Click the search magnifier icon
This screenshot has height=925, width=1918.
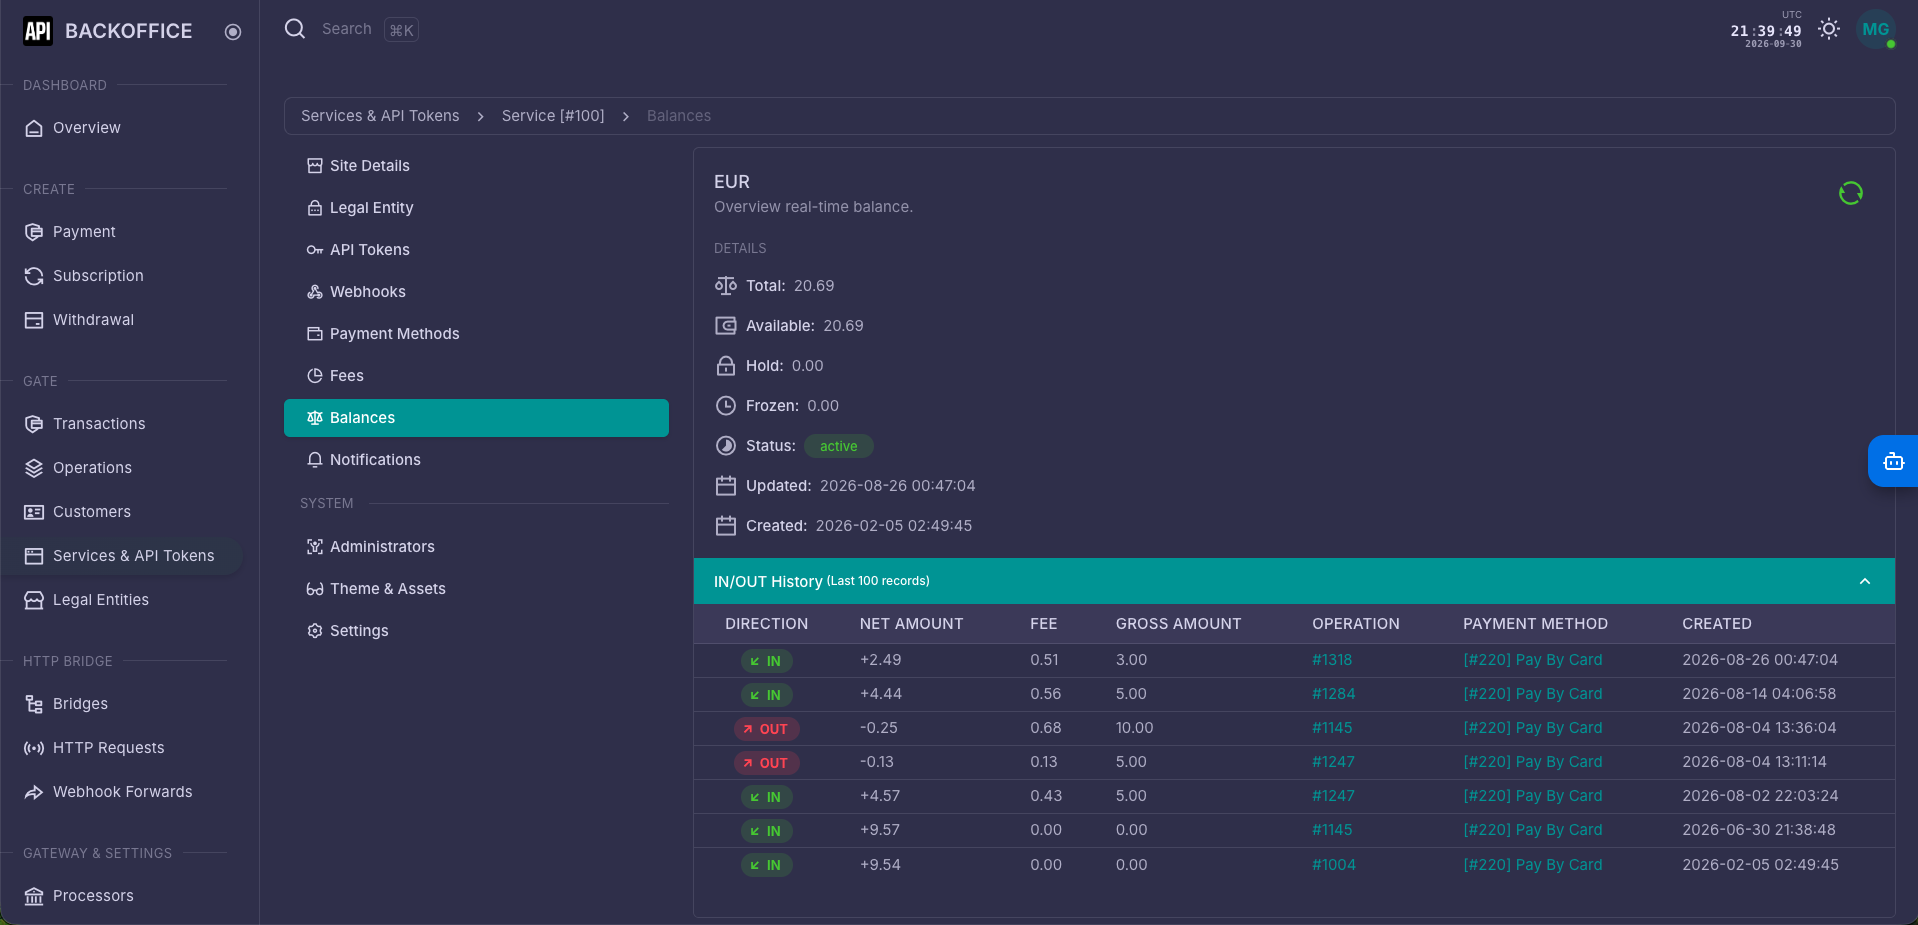295,29
